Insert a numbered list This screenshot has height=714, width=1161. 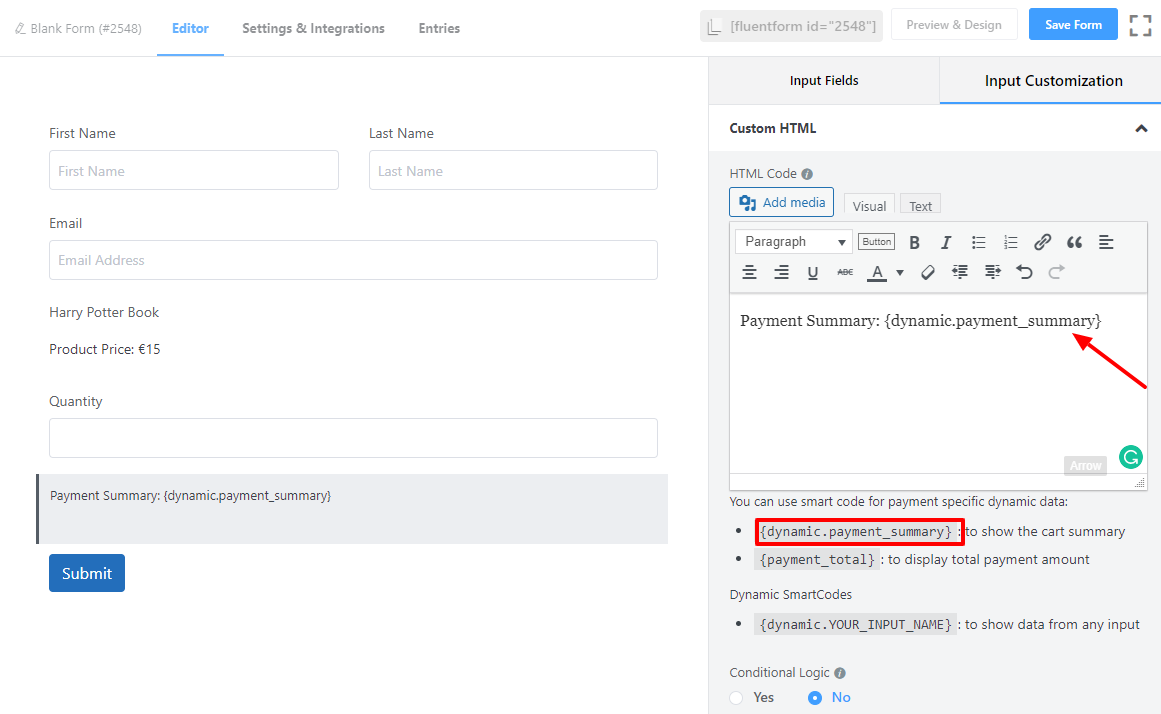tap(1011, 242)
